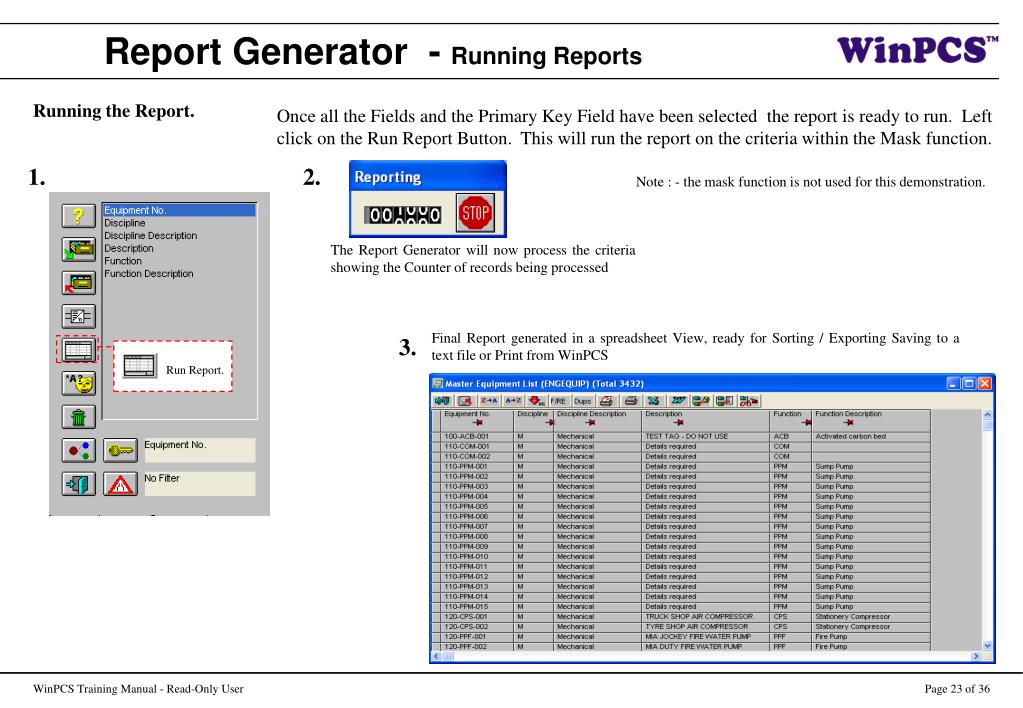Open the mask function button

tap(78, 316)
